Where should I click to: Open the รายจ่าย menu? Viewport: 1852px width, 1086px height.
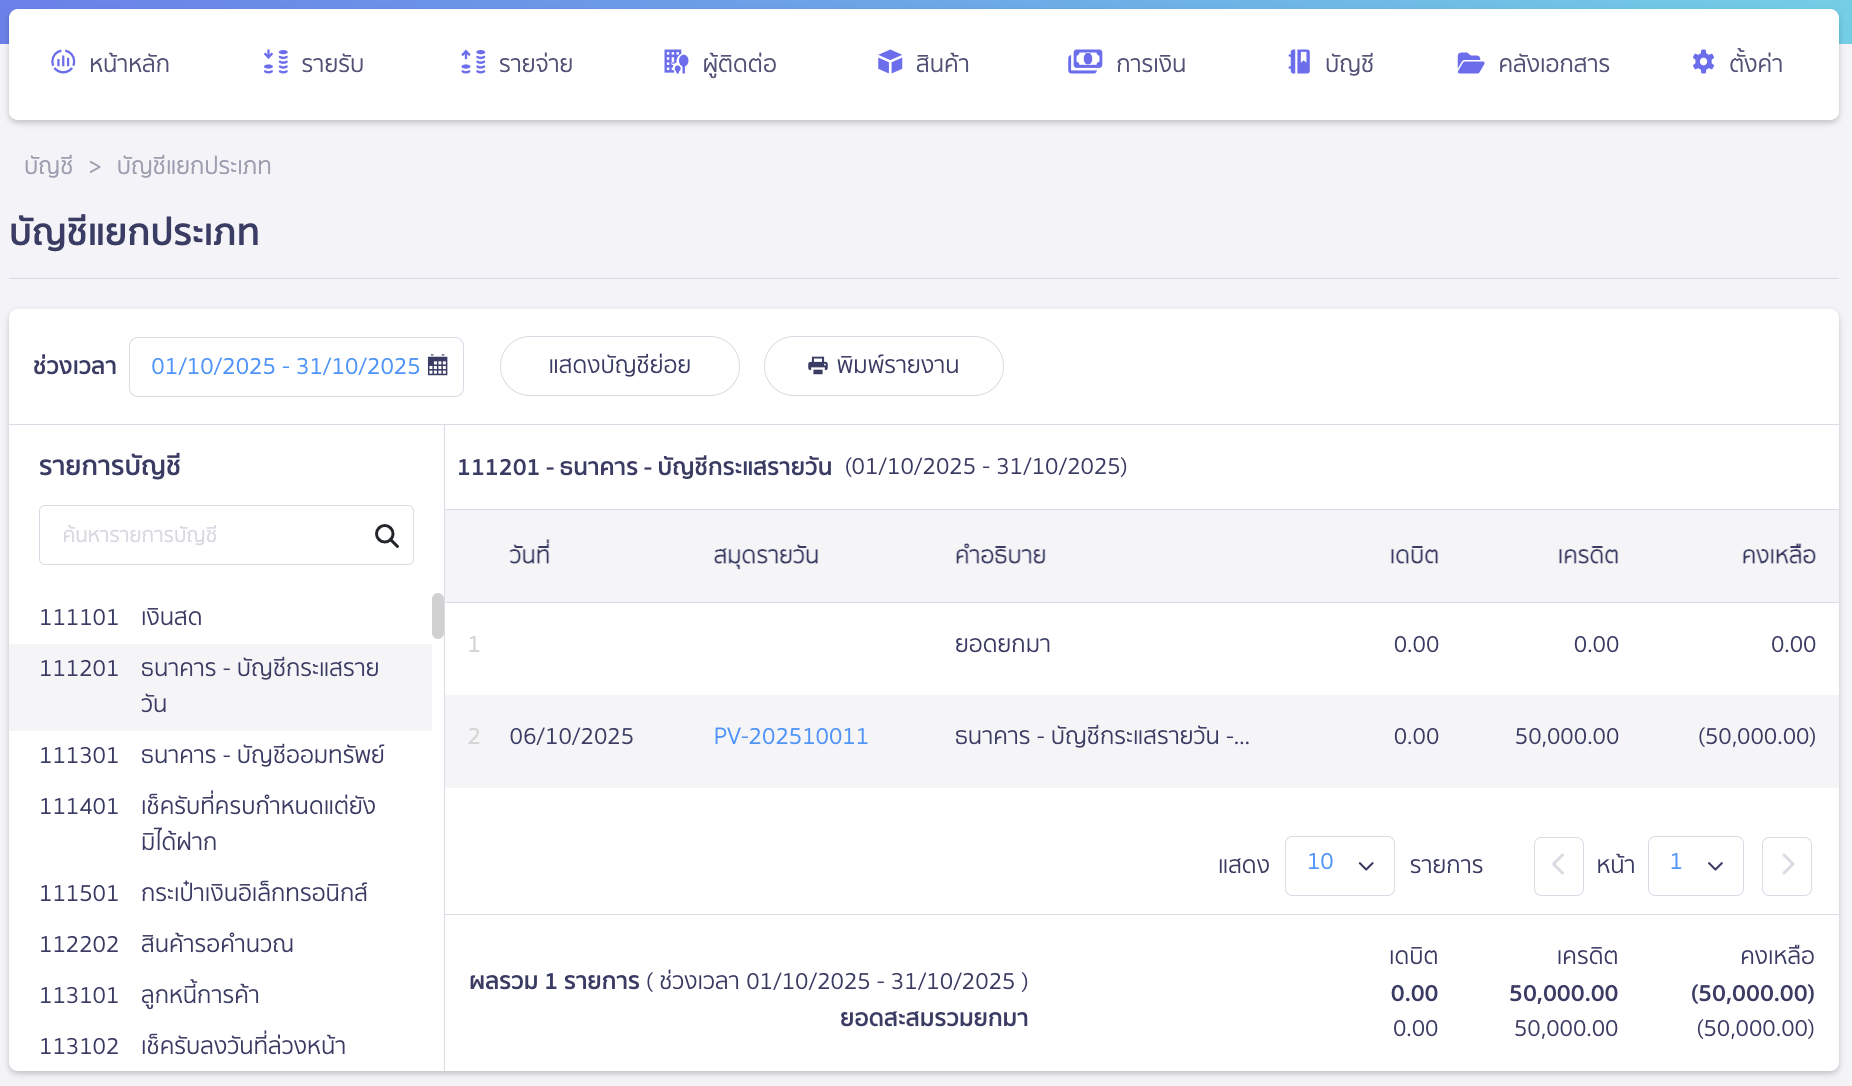(x=517, y=64)
